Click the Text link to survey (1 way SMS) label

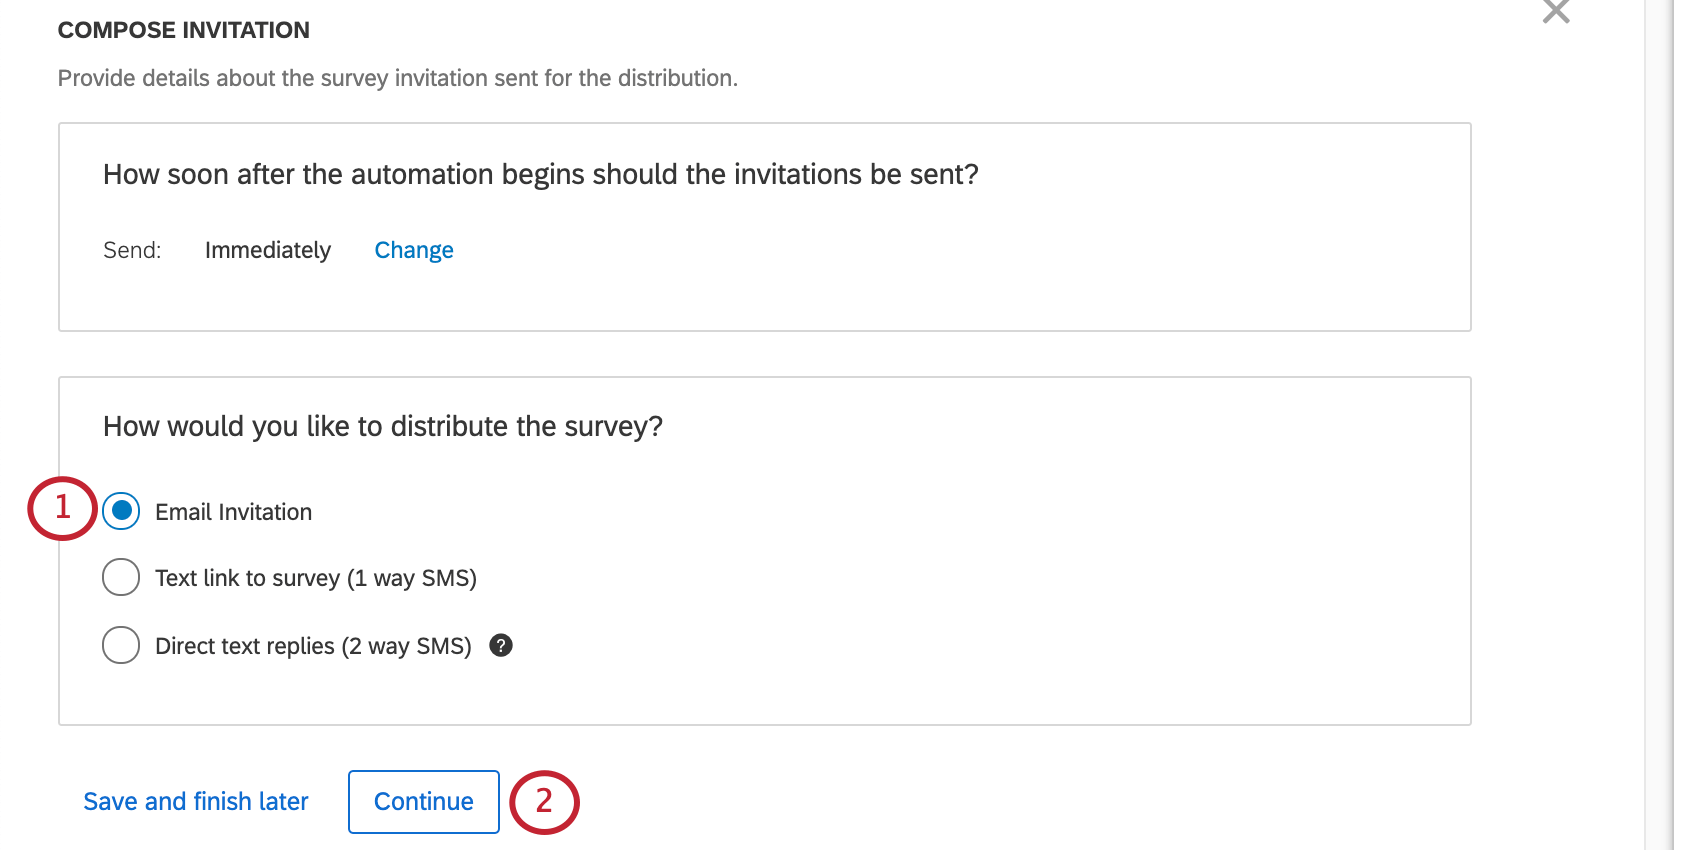(315, 578)
